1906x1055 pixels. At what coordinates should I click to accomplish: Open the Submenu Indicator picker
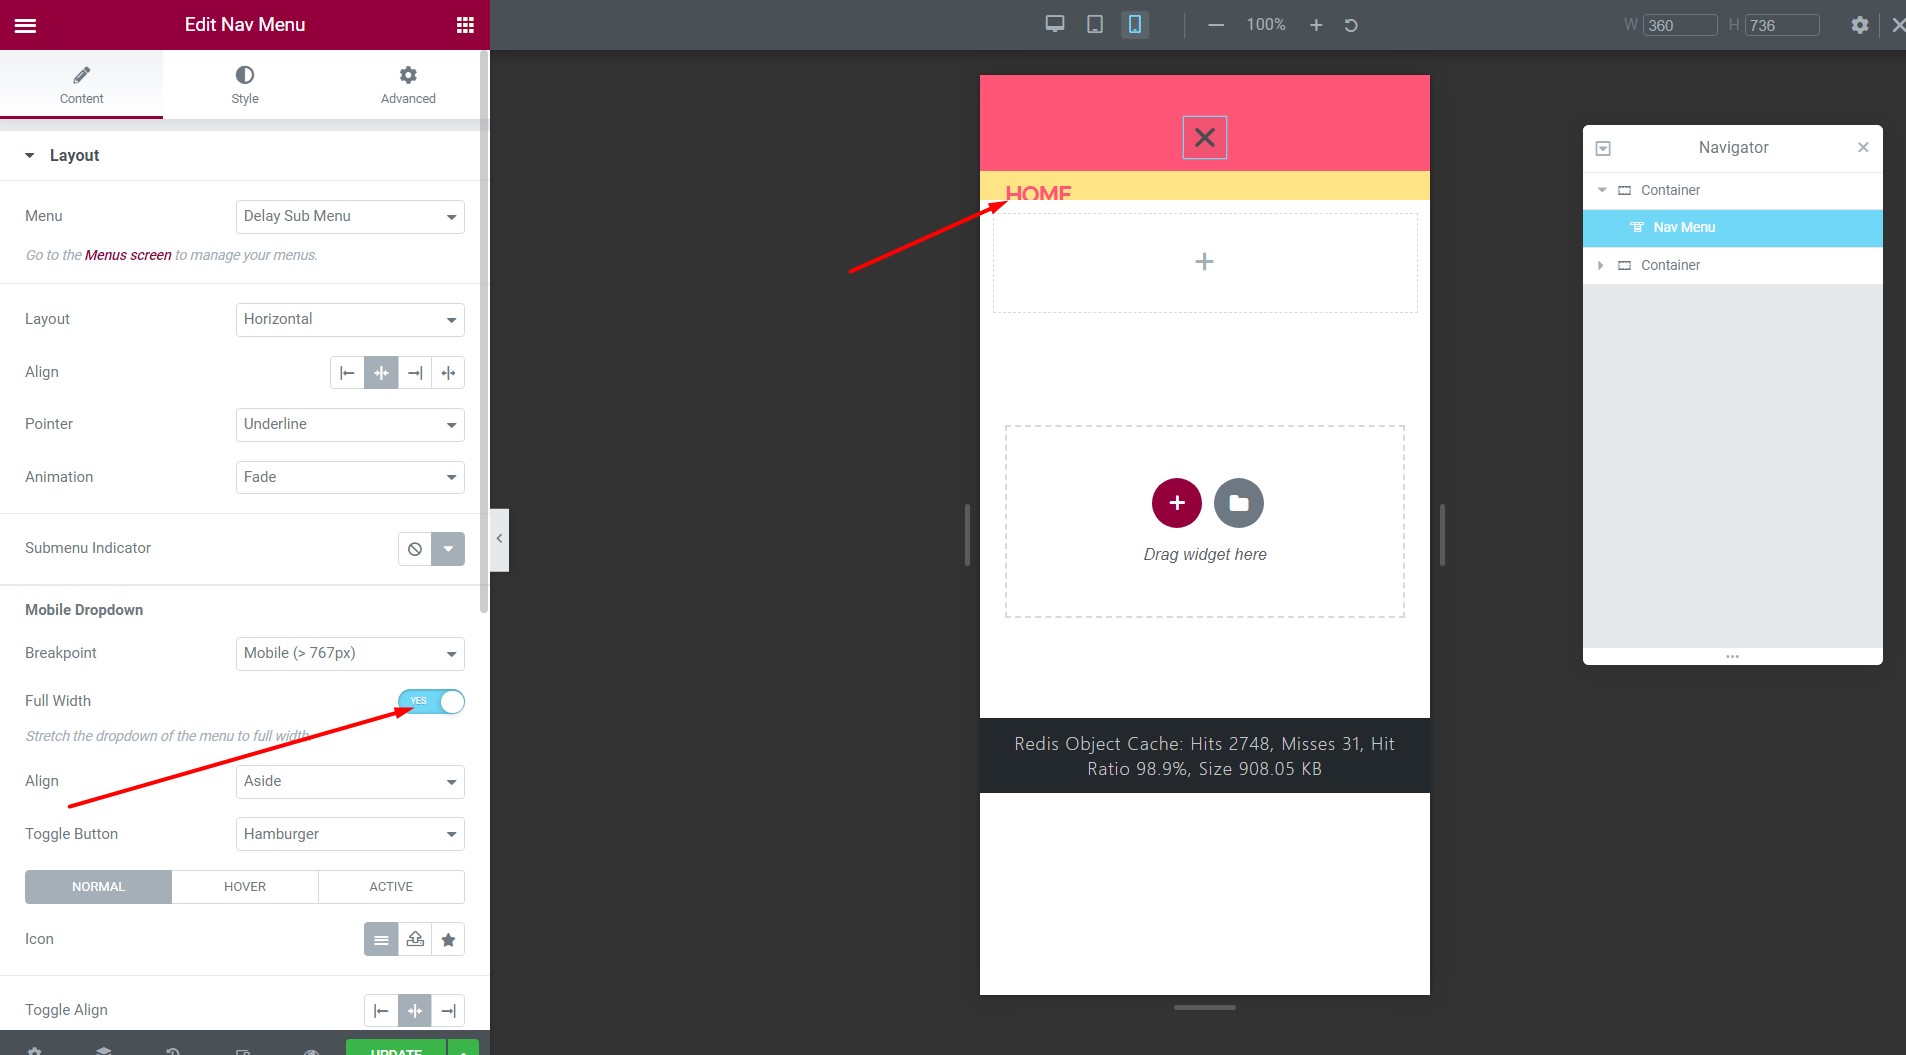coord(447,548)
